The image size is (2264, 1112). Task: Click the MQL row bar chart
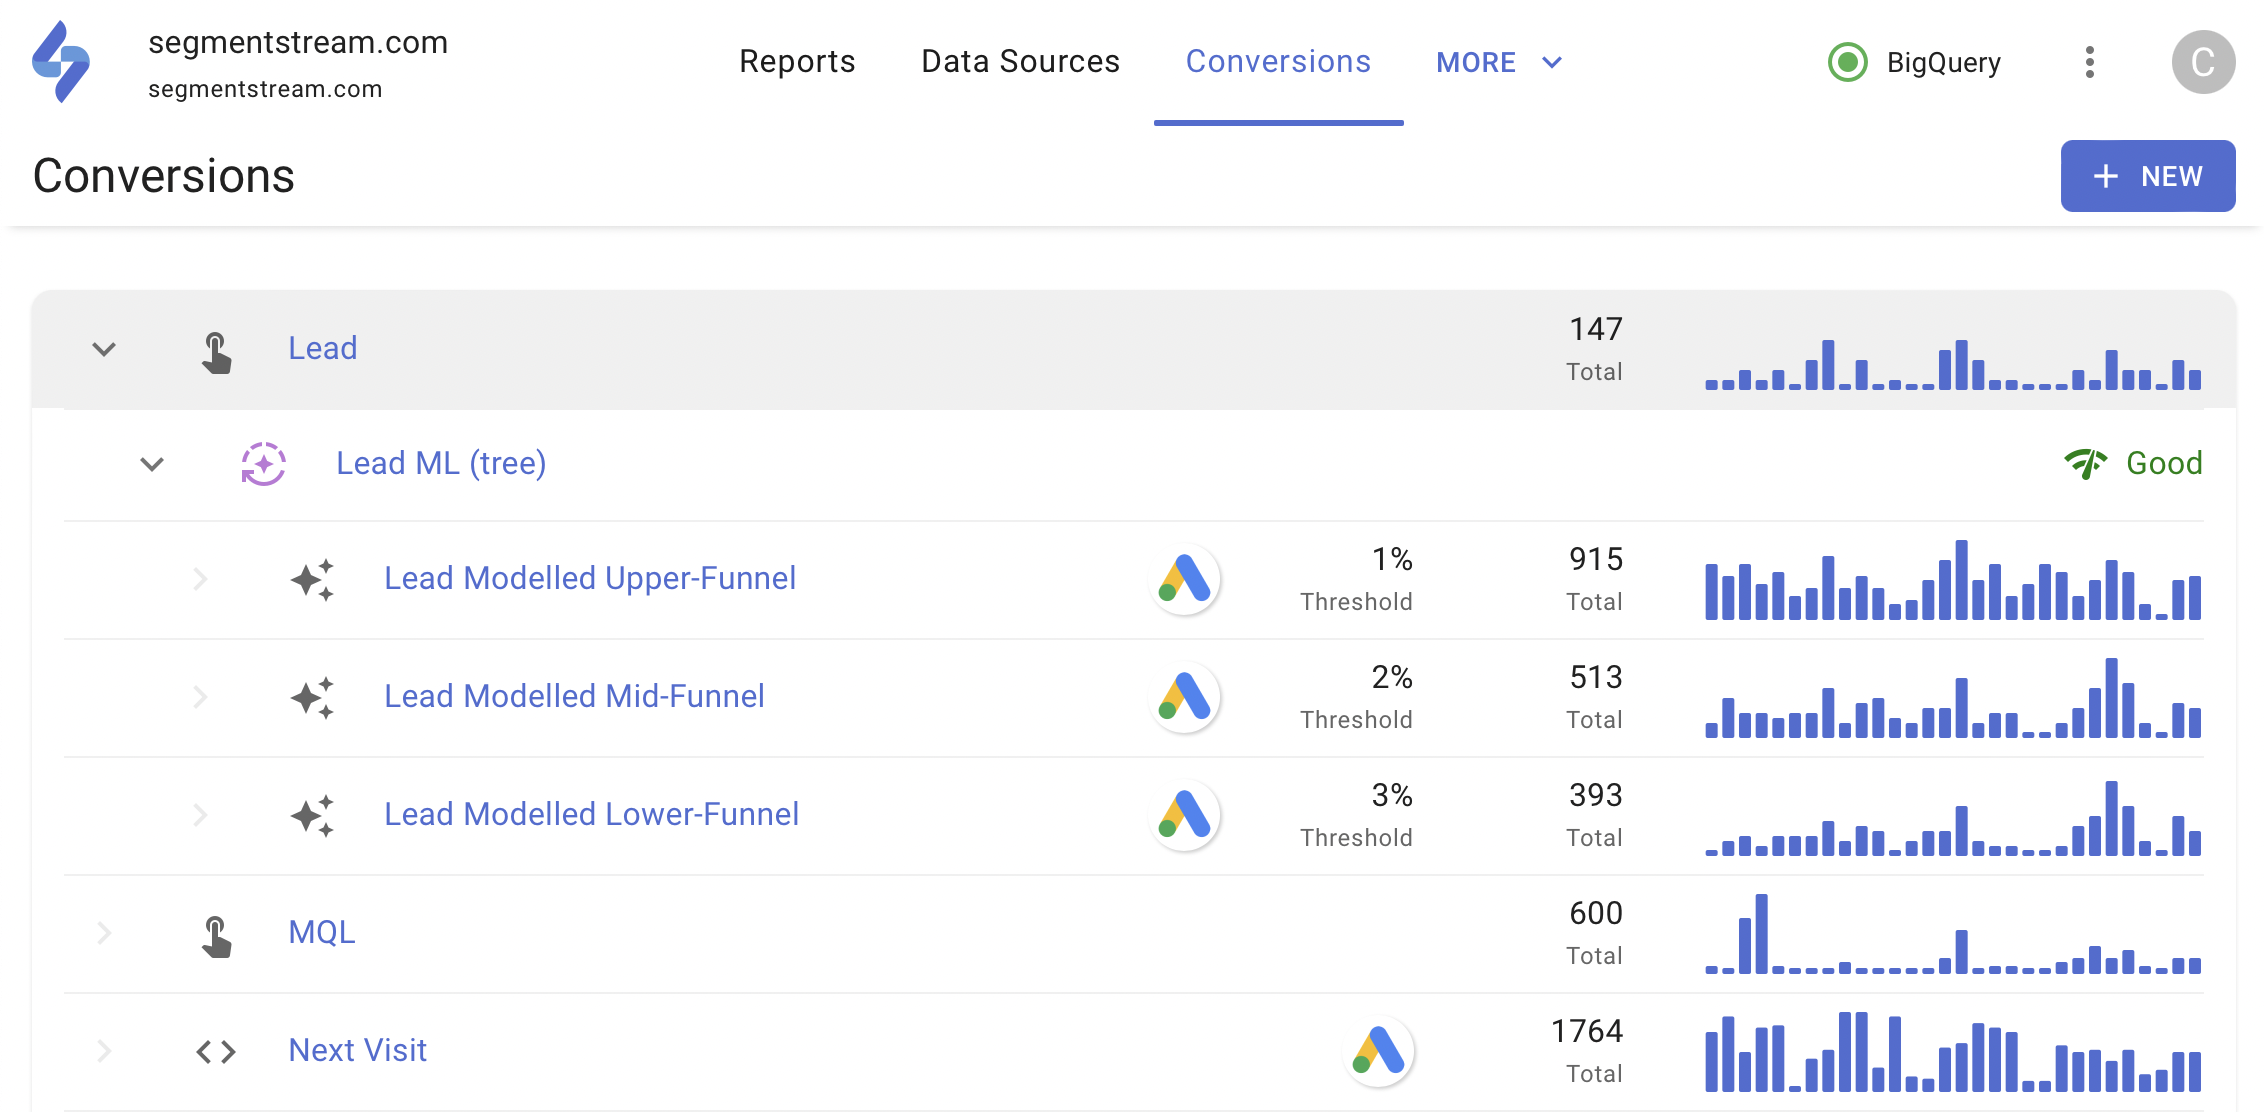[1953, 934]
